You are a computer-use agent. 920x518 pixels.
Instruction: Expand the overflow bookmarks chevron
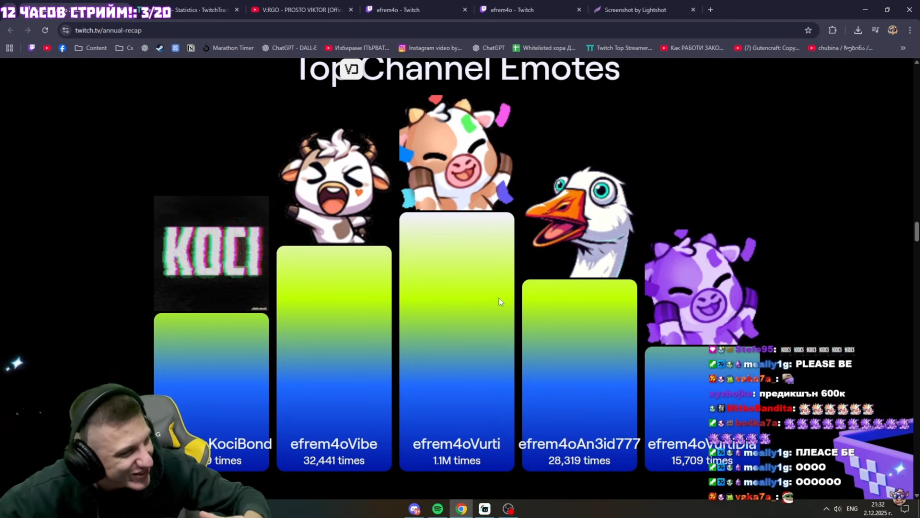tap(903, 48)
